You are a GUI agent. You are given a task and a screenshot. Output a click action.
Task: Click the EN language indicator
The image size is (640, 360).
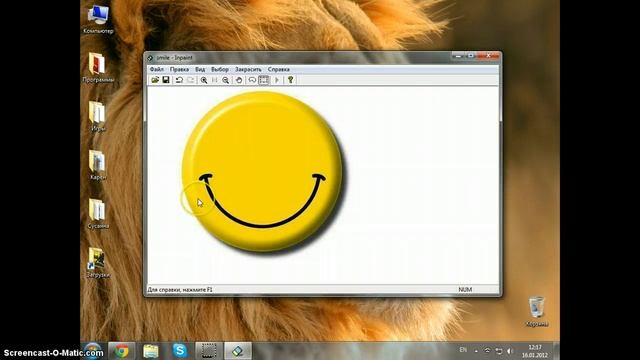463,350
